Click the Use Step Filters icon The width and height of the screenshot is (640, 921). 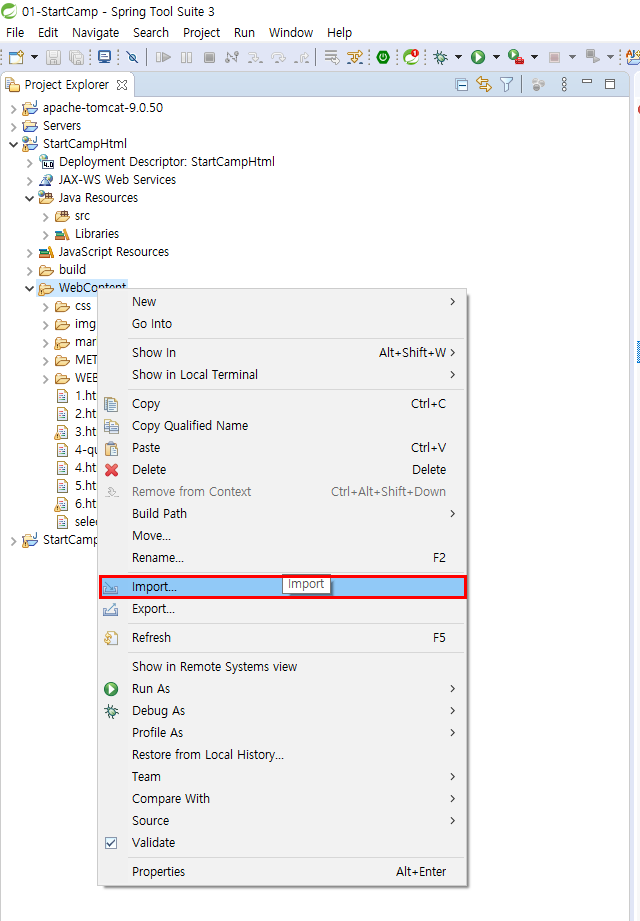(x=355, y=57)
